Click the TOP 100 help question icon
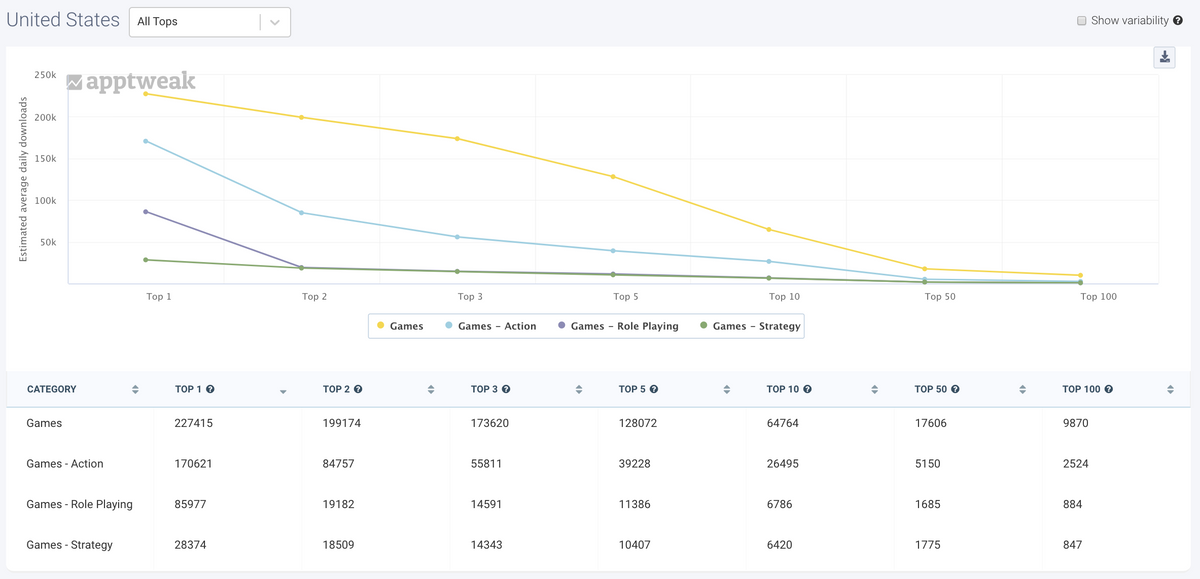The width and height of the screenshot is (1200, 579). (1108, 389)
